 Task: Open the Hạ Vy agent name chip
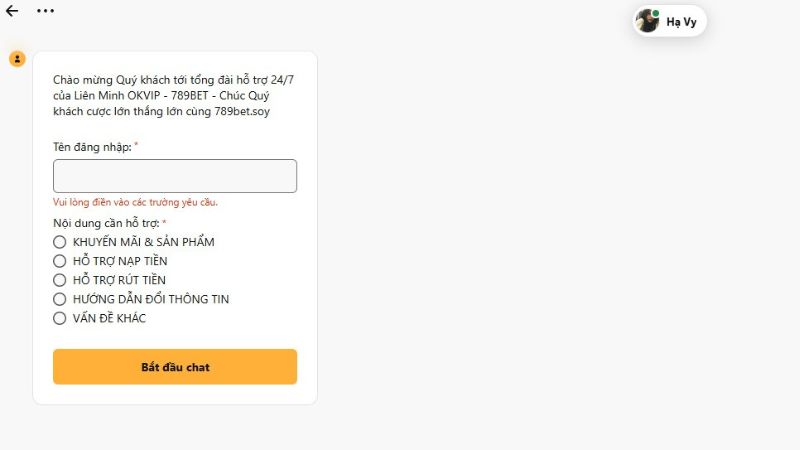(670, 21)
